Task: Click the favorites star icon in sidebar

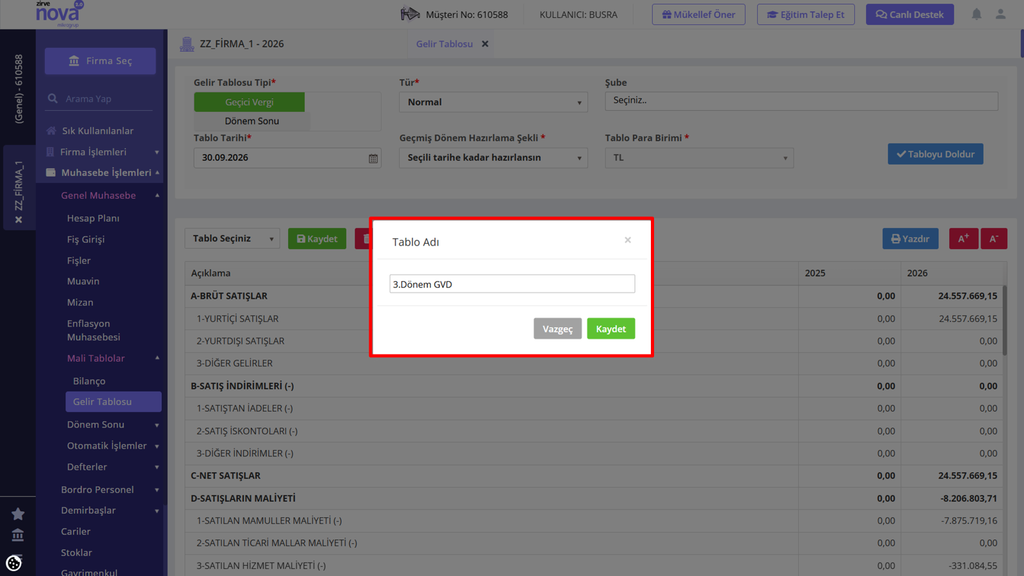Action: point(18,514)
